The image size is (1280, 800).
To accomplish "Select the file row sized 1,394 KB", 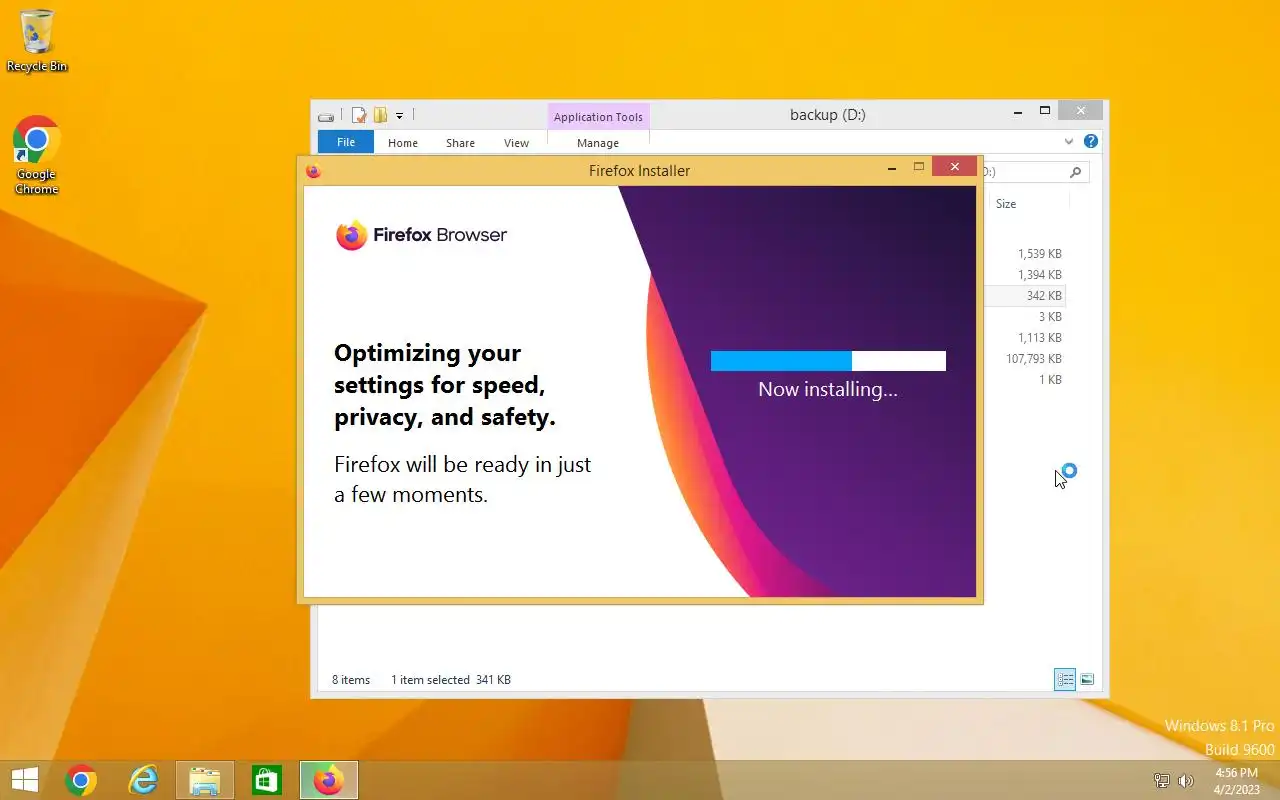I will 1025,275.
